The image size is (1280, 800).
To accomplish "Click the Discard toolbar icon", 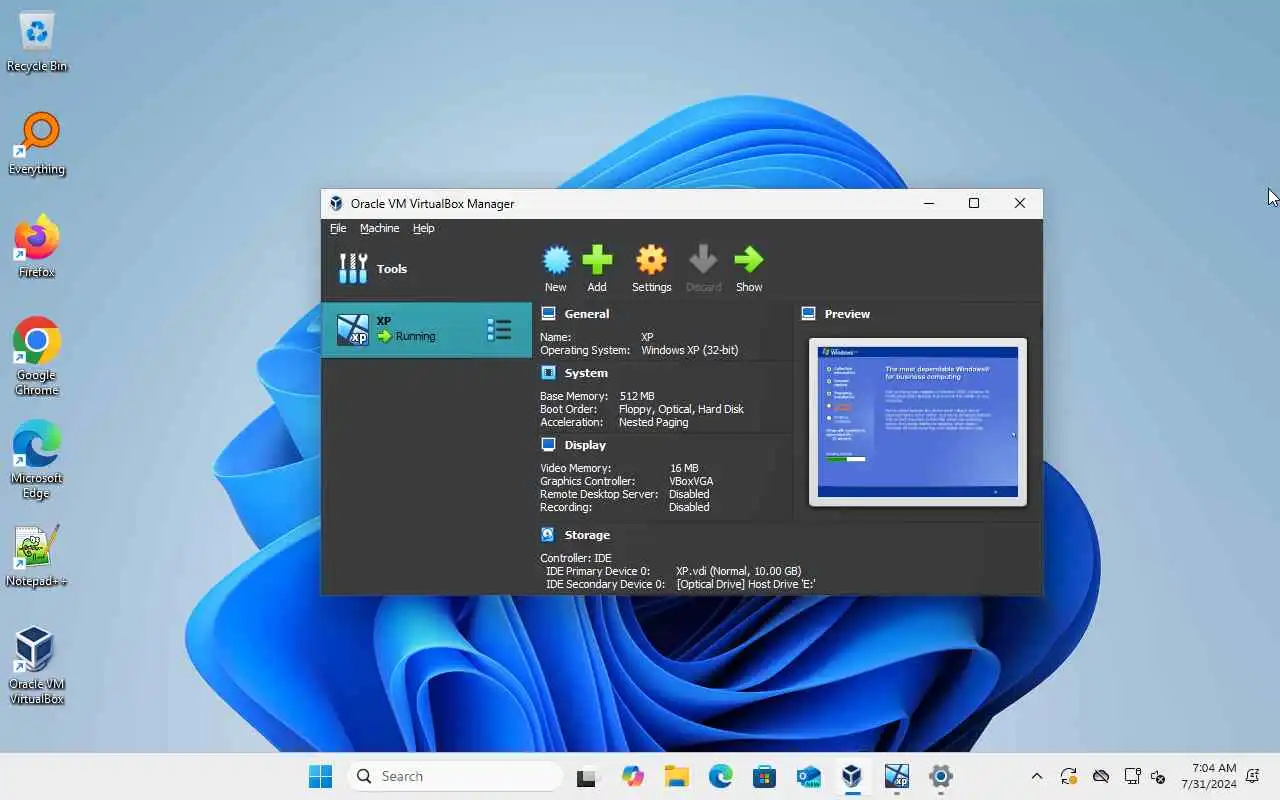I will (703, 261).
